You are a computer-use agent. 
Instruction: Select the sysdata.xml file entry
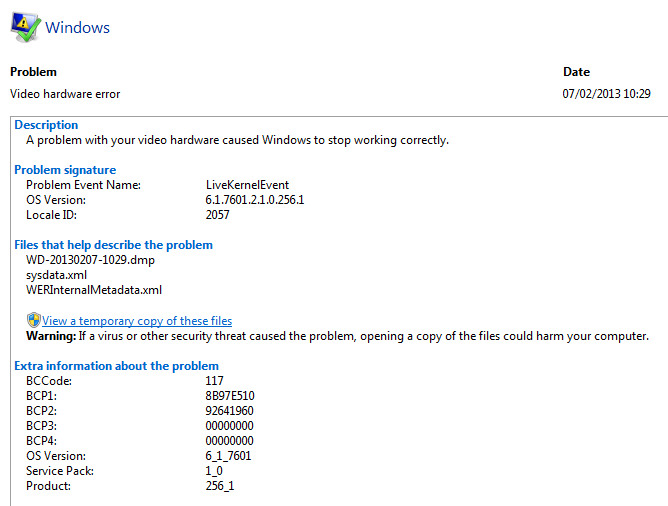(59, 275)
